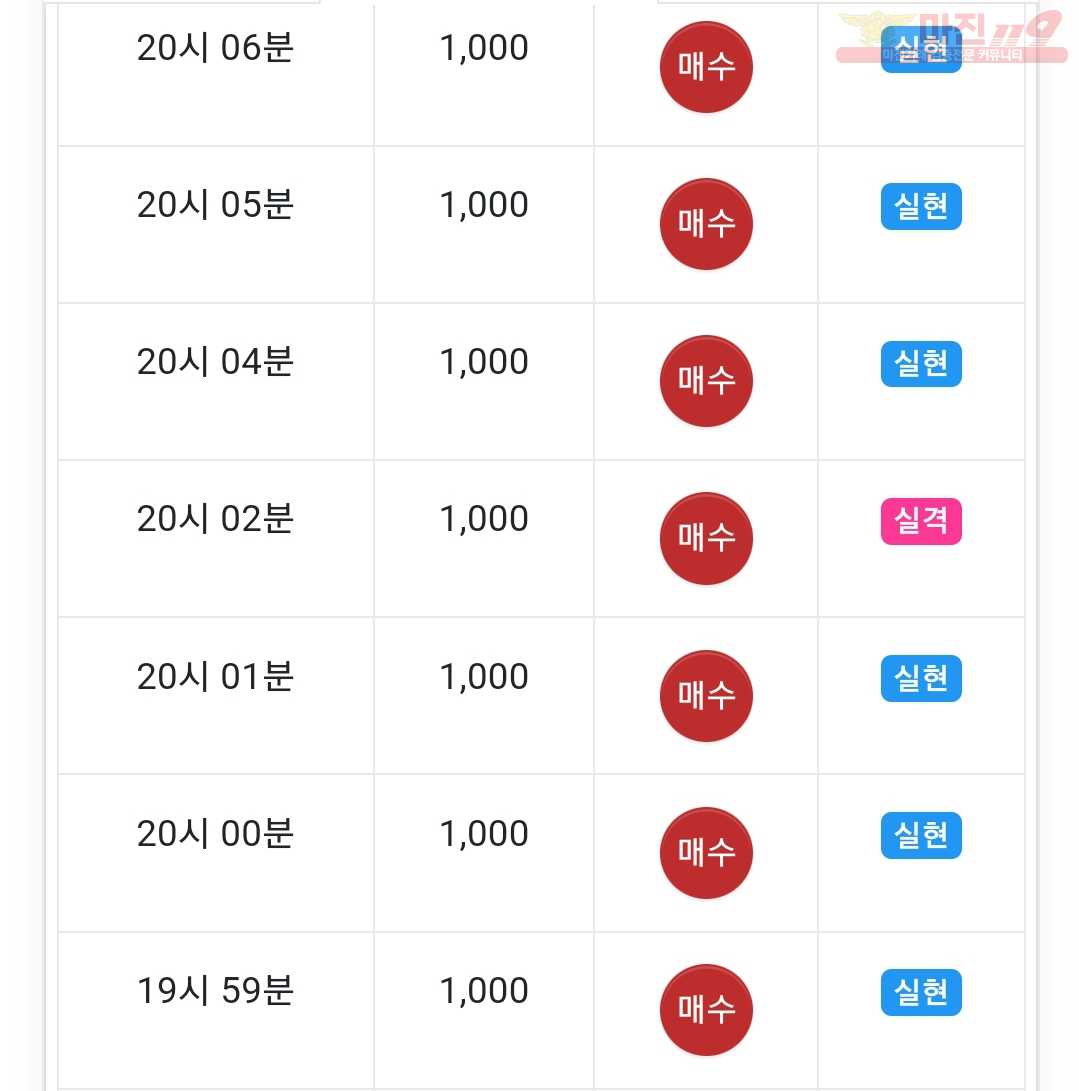Select the 실현 badge for 20시 04분
1079x1091 pixels.
point(920,364)
